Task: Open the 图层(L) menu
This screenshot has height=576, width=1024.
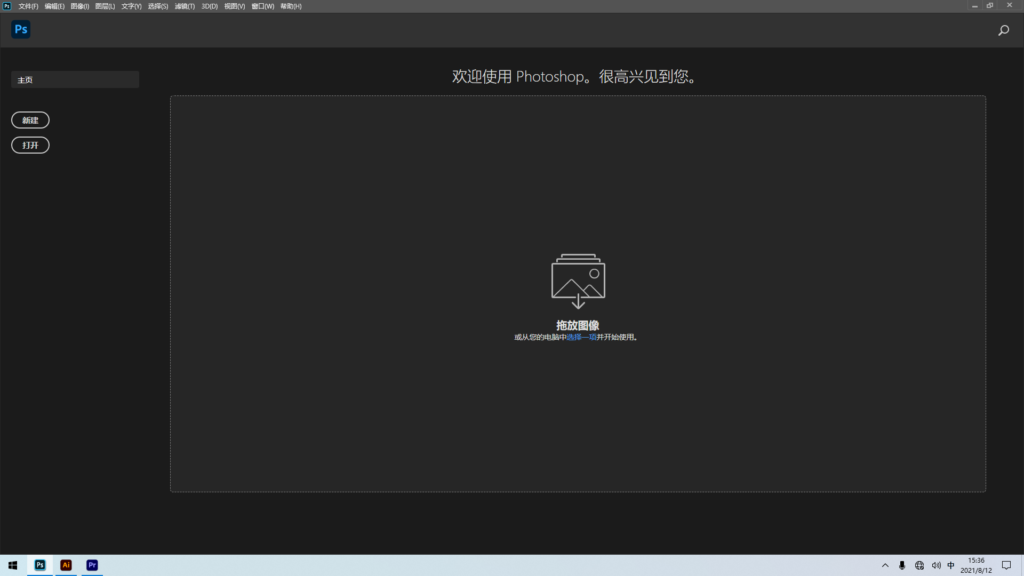Action: click(x=104, y=6)
